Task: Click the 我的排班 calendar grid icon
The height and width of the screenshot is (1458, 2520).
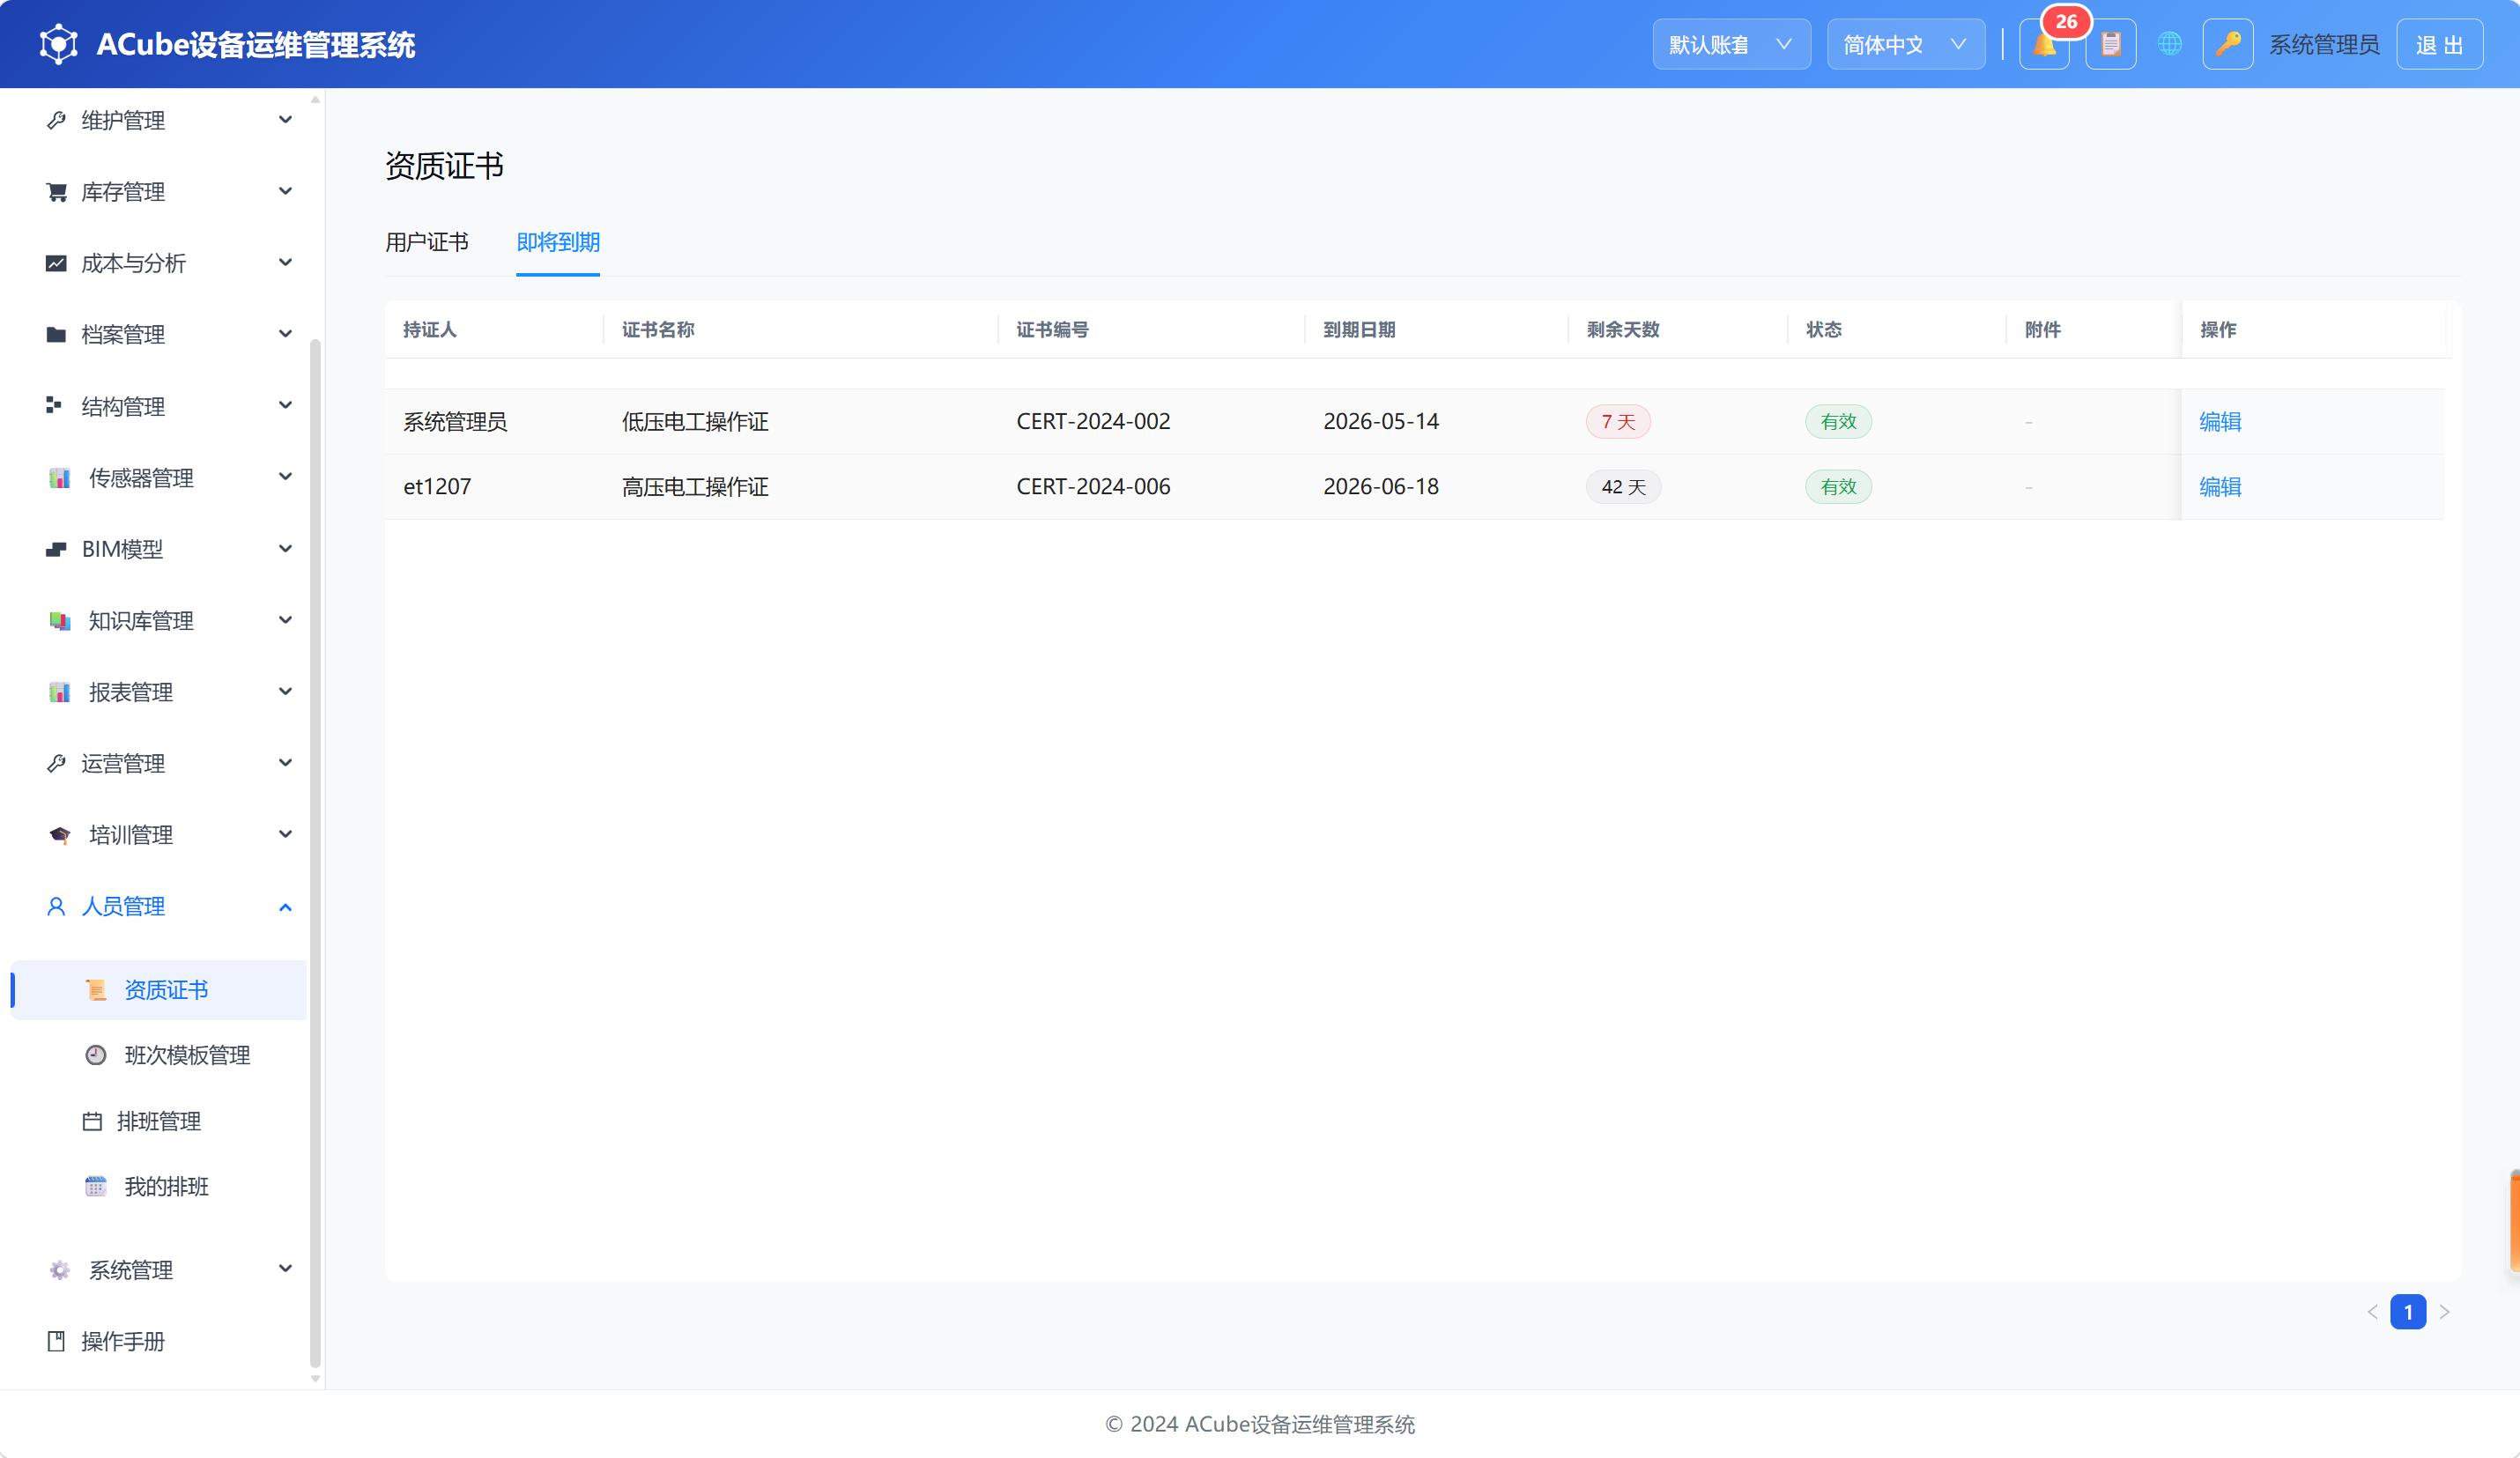Action: pos(96,1186)
